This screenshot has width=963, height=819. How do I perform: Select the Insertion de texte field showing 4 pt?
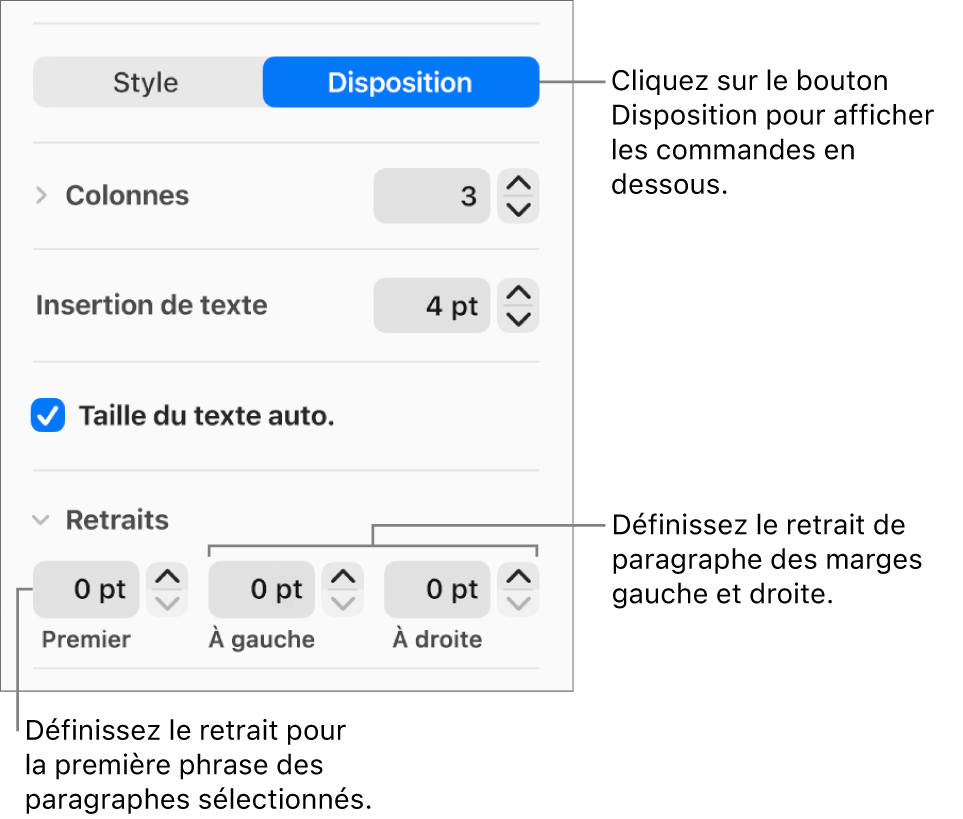pyautogui.click(x=432, y=305)
